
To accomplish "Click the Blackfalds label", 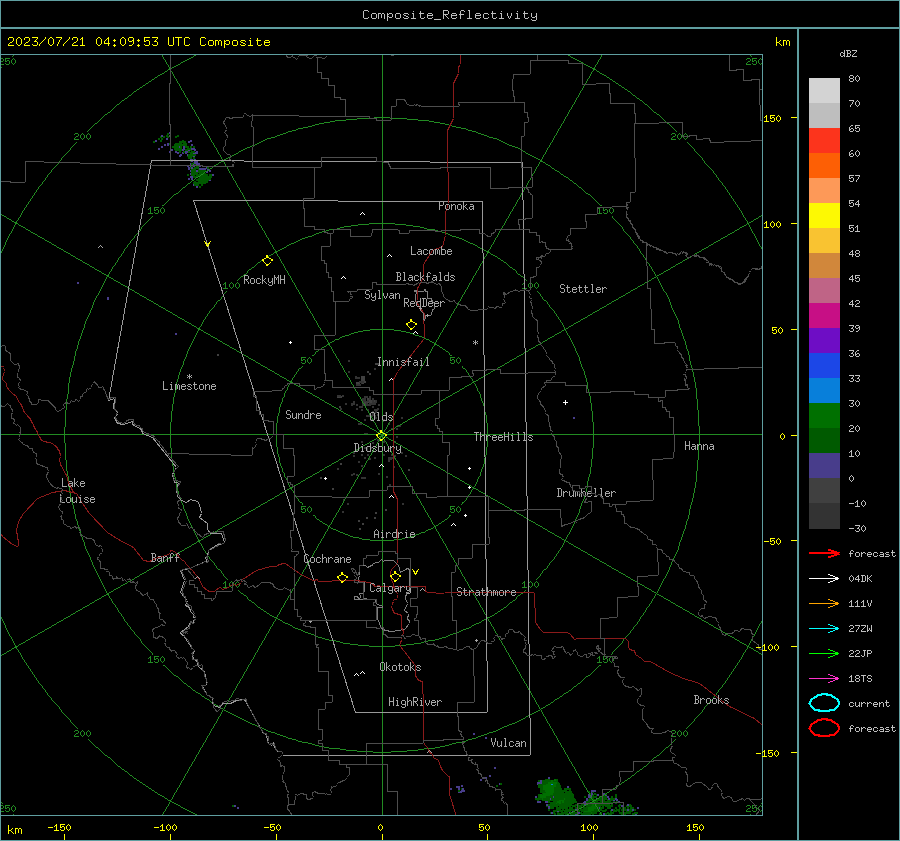I will [425, 277].
